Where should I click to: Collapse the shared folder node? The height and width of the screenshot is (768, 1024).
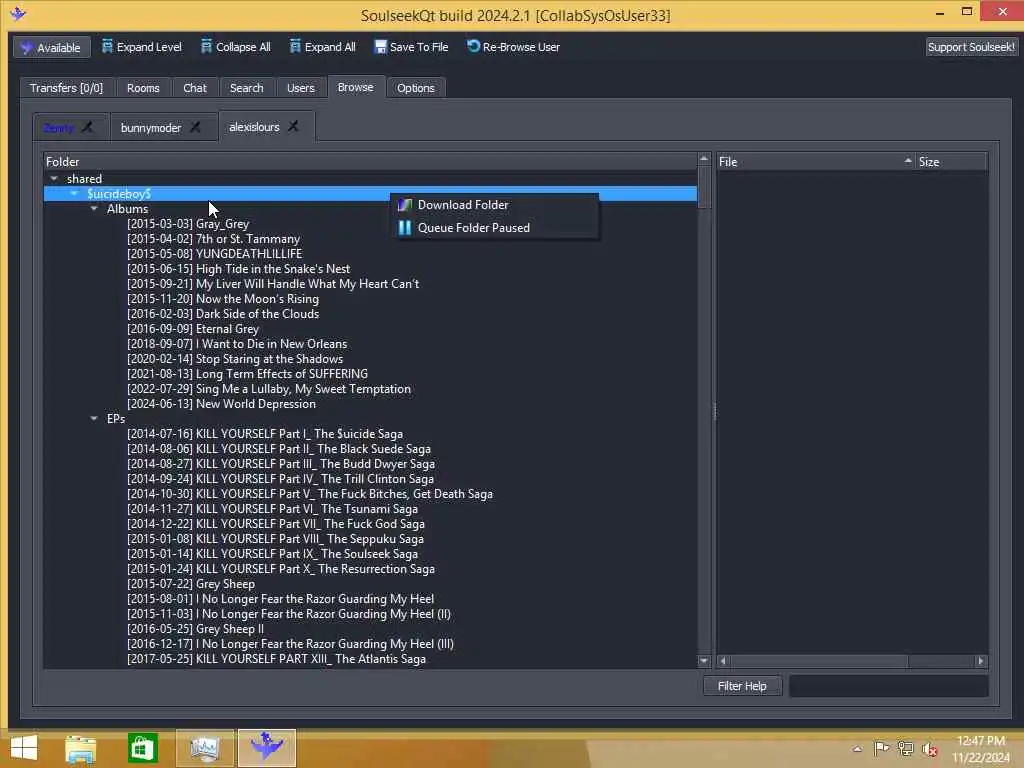click(x=54, y=178)
